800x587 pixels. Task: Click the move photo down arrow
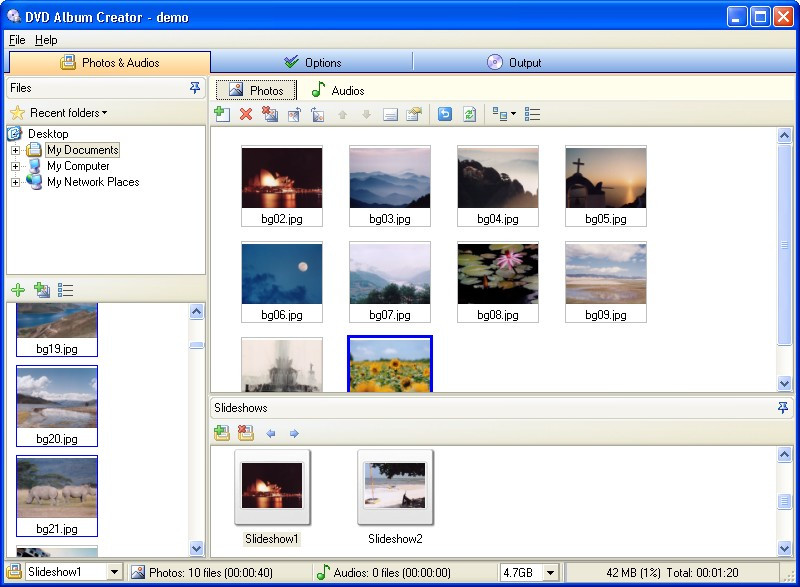(366, 115)
